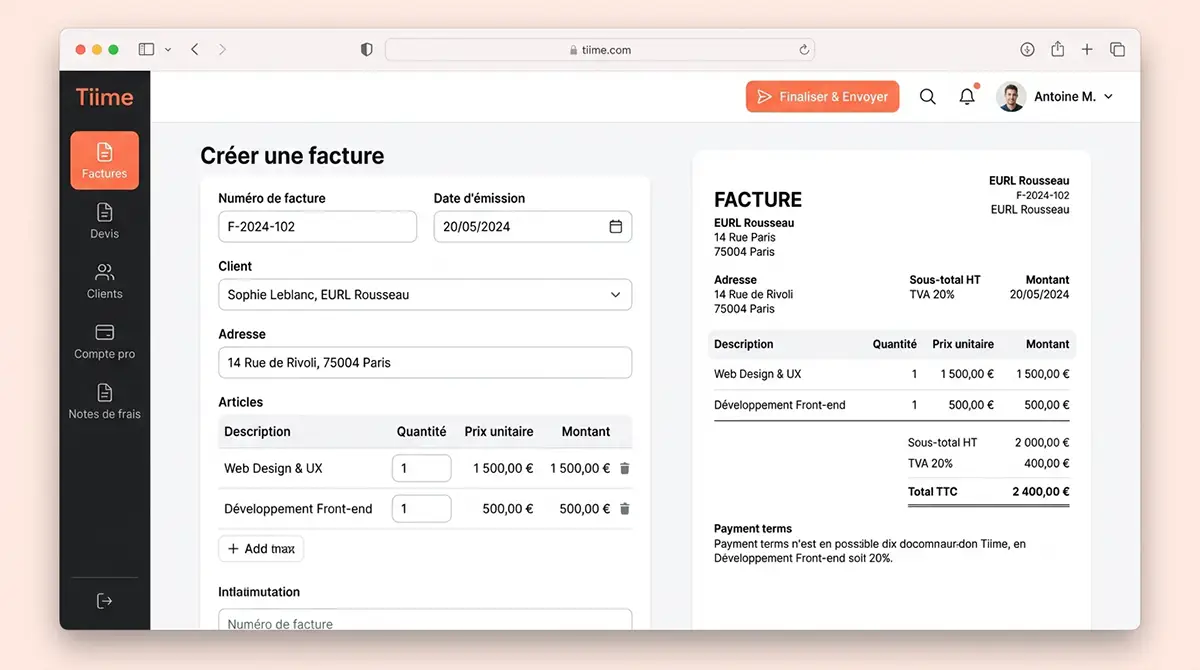Click quantity field for Web Design & UX
The width and height of the screenshot is (1200, 670).
(x=421, y=468)
